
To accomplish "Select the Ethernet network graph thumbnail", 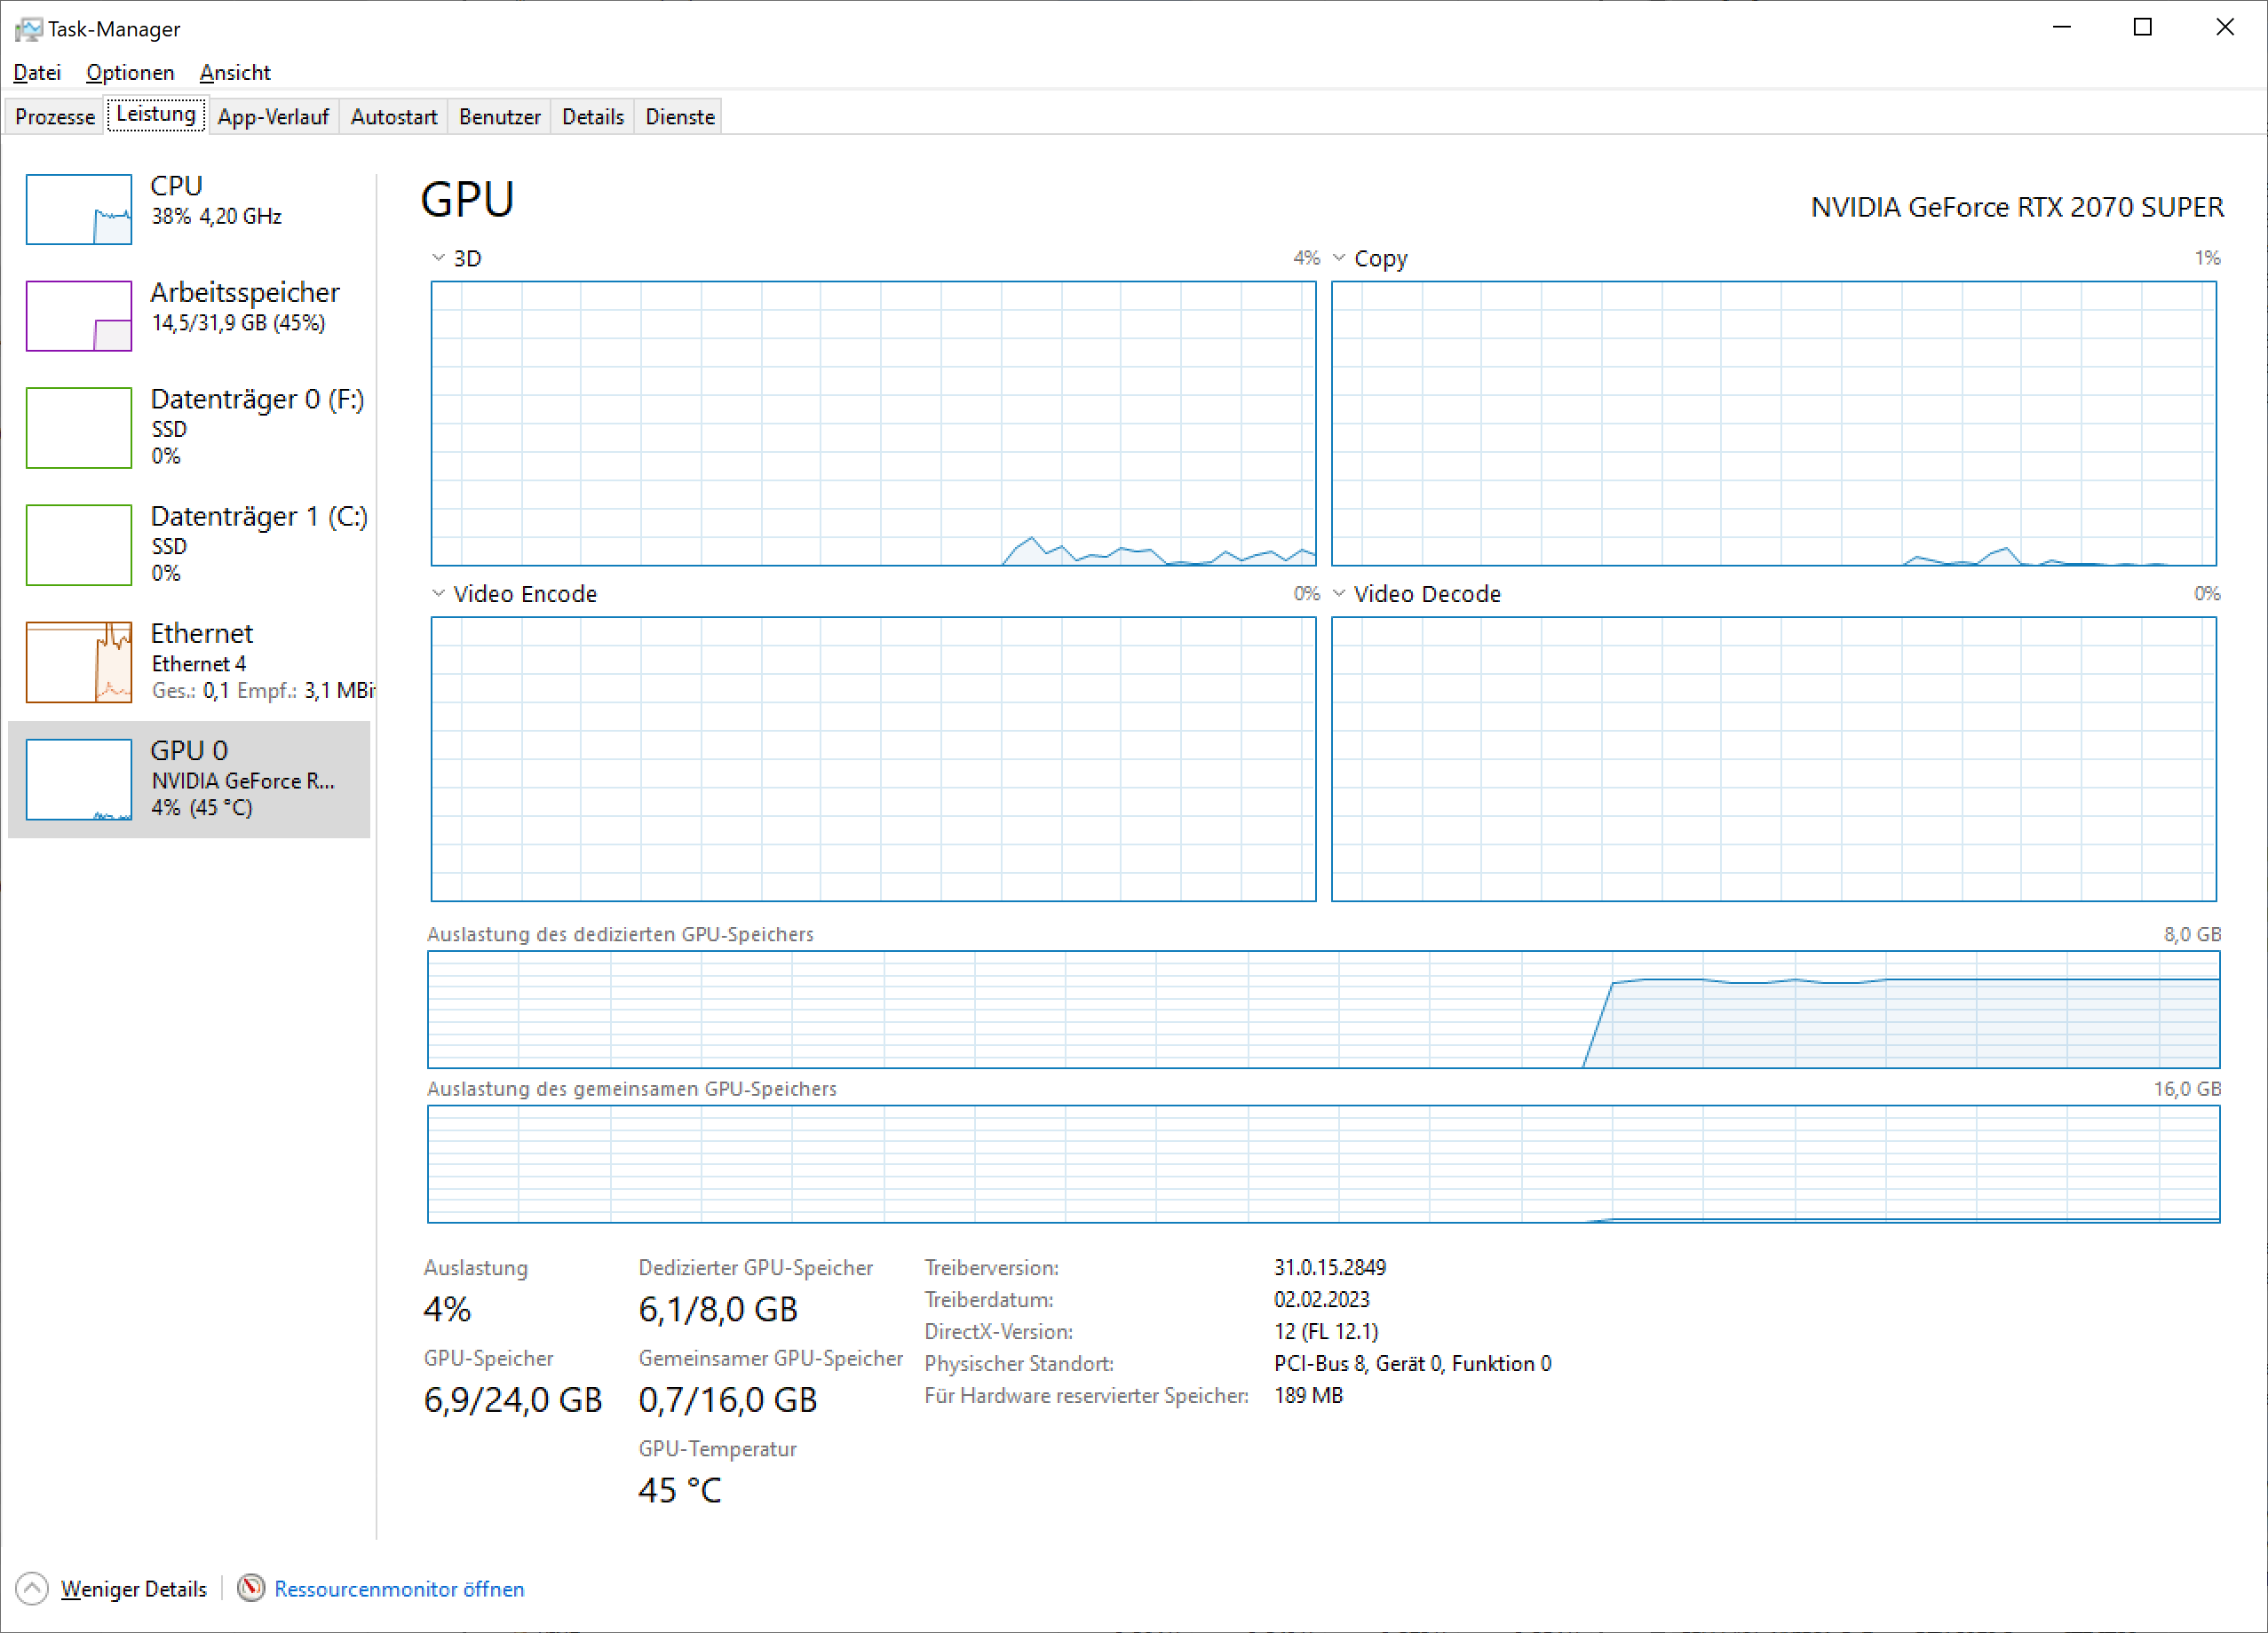I will coord(78,662).
